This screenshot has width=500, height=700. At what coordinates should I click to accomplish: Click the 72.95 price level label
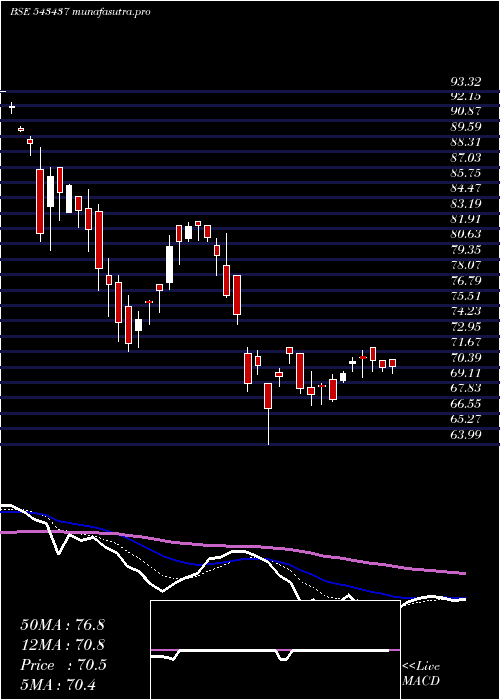466,327
